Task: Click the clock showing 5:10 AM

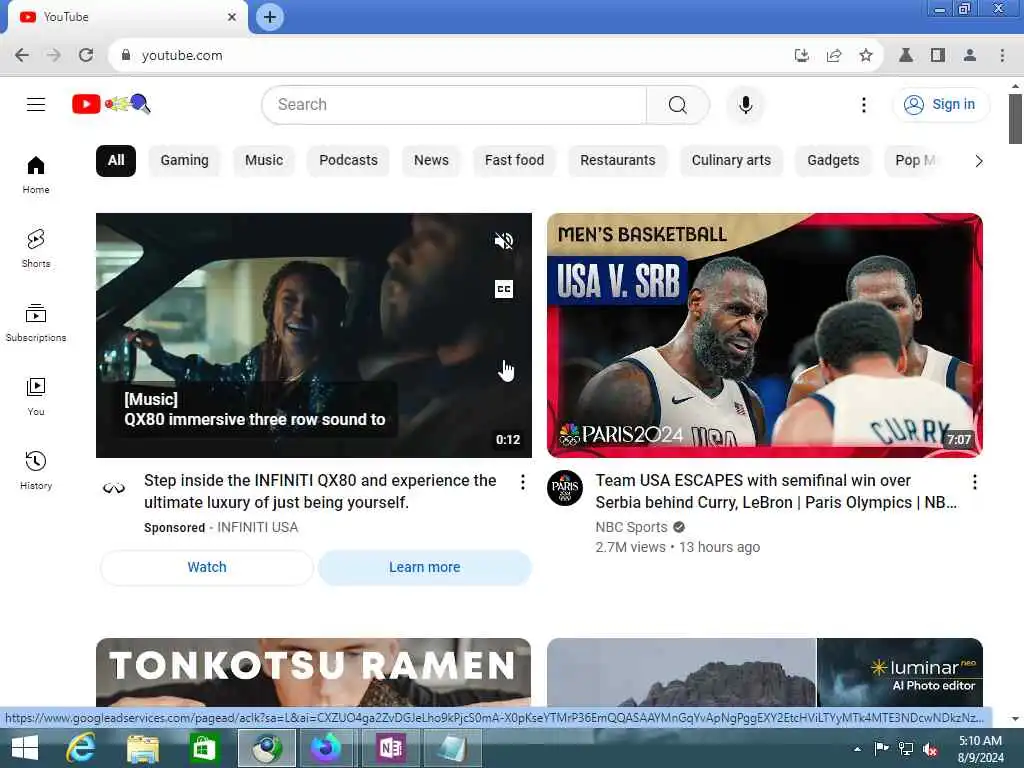Action: coord(980,741)
